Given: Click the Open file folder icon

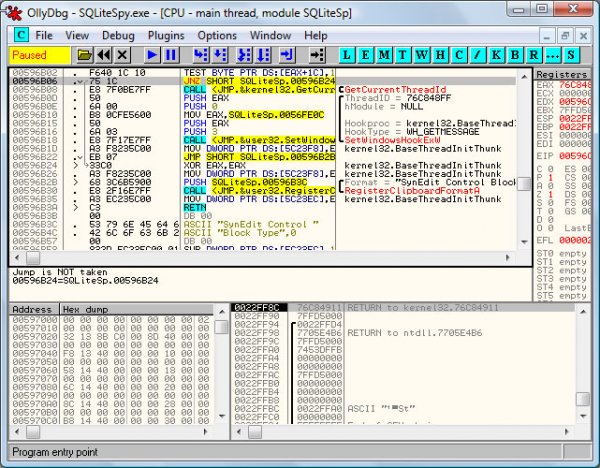Looking at the screenshot, I should tap(84, 55).
